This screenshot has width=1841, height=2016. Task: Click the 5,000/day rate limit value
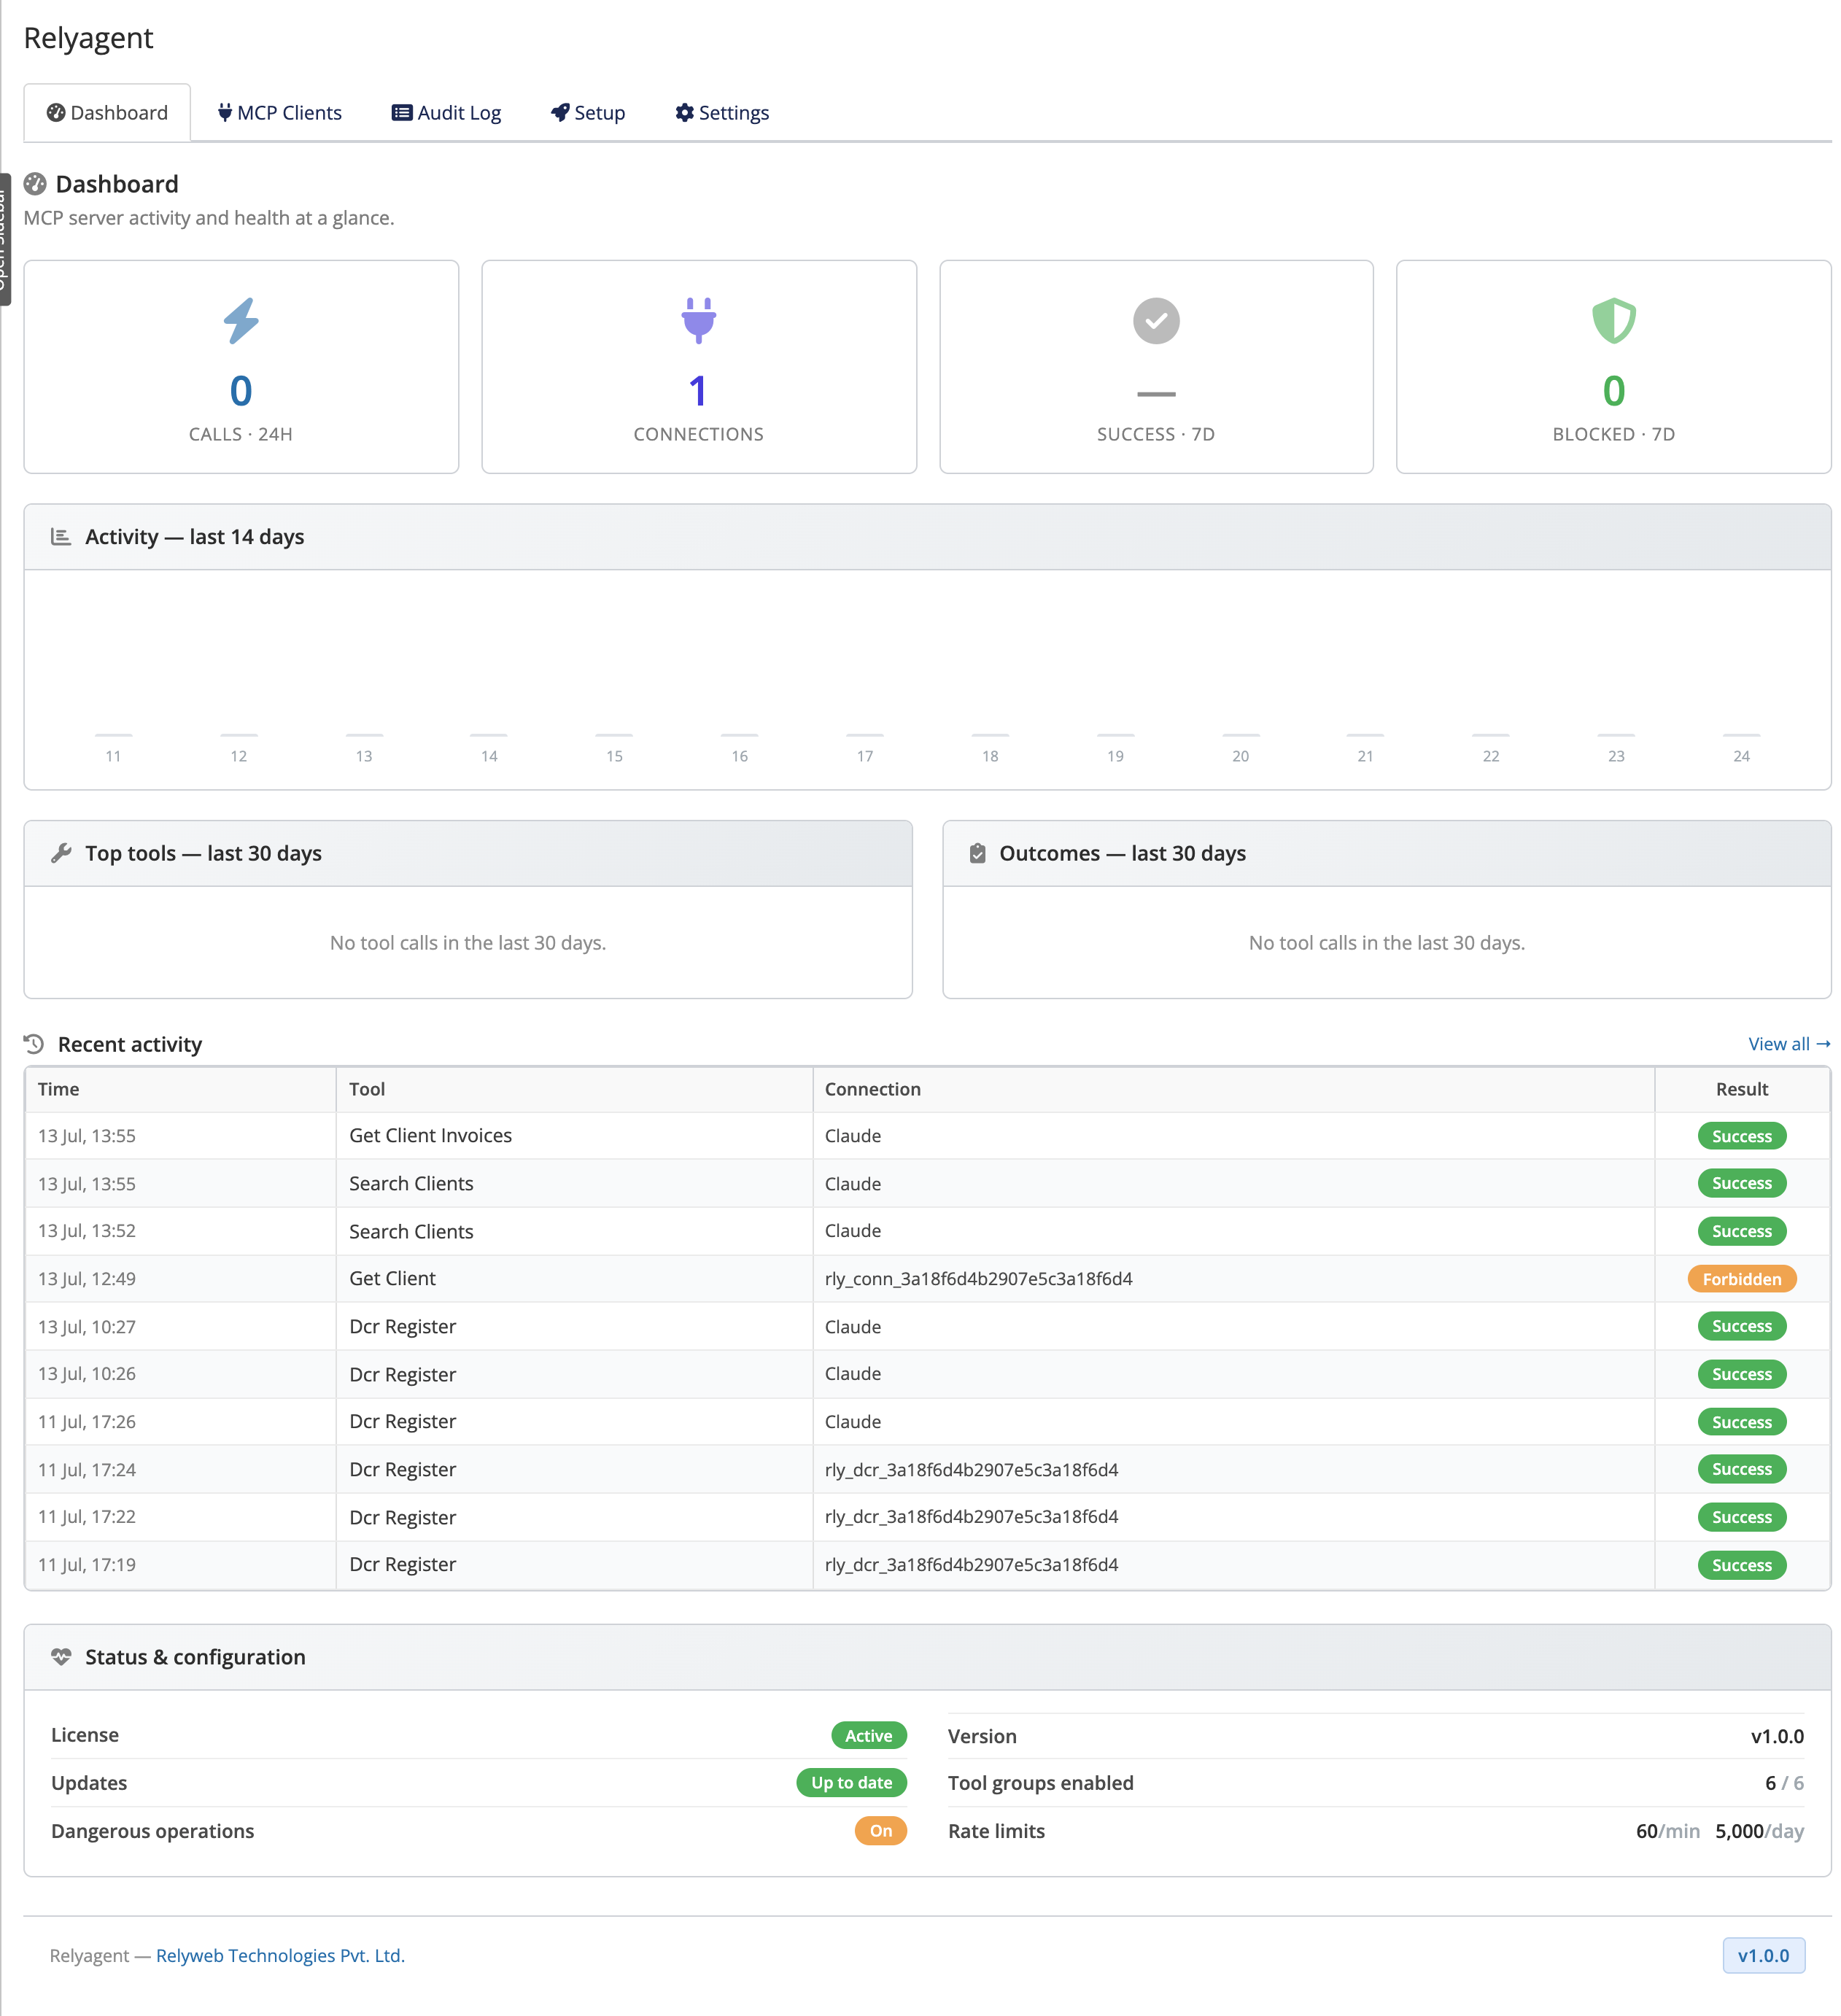[1759, 1831]
